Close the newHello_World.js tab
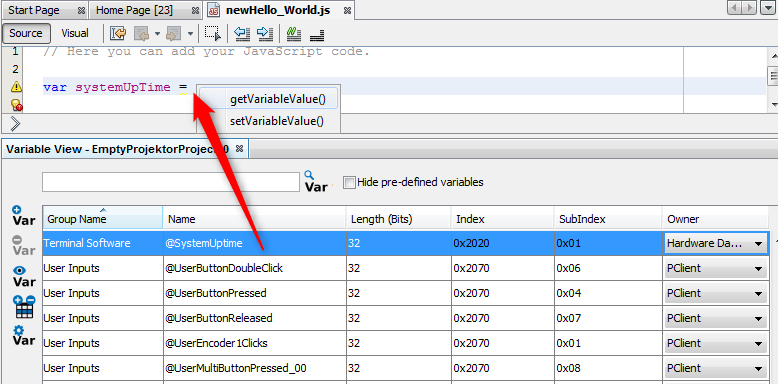The image size is (778, 384). pyautogui.click(x=347, y=10)
